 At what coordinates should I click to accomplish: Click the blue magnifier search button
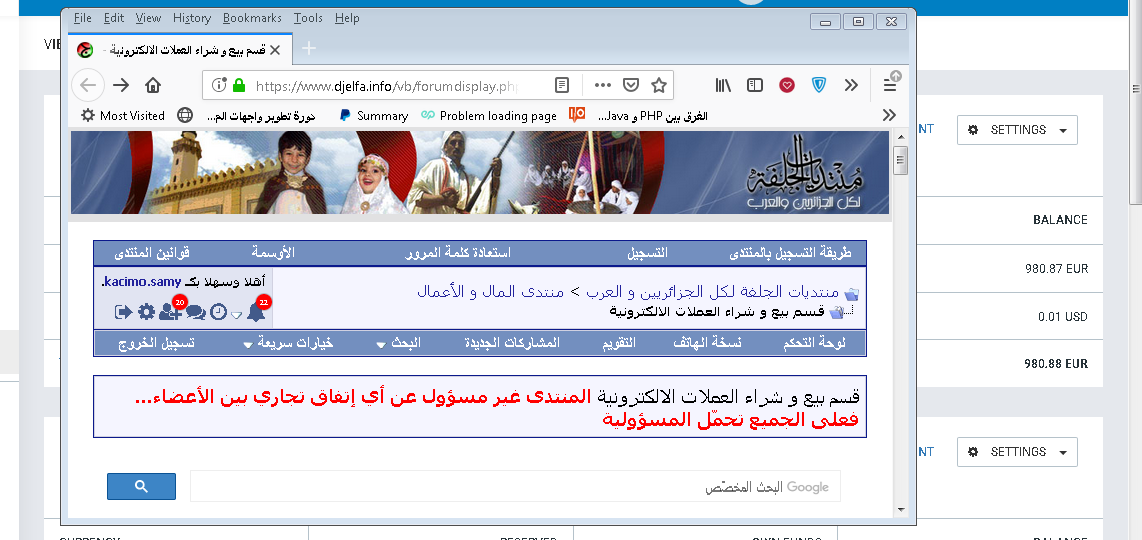tap(141, 487)
